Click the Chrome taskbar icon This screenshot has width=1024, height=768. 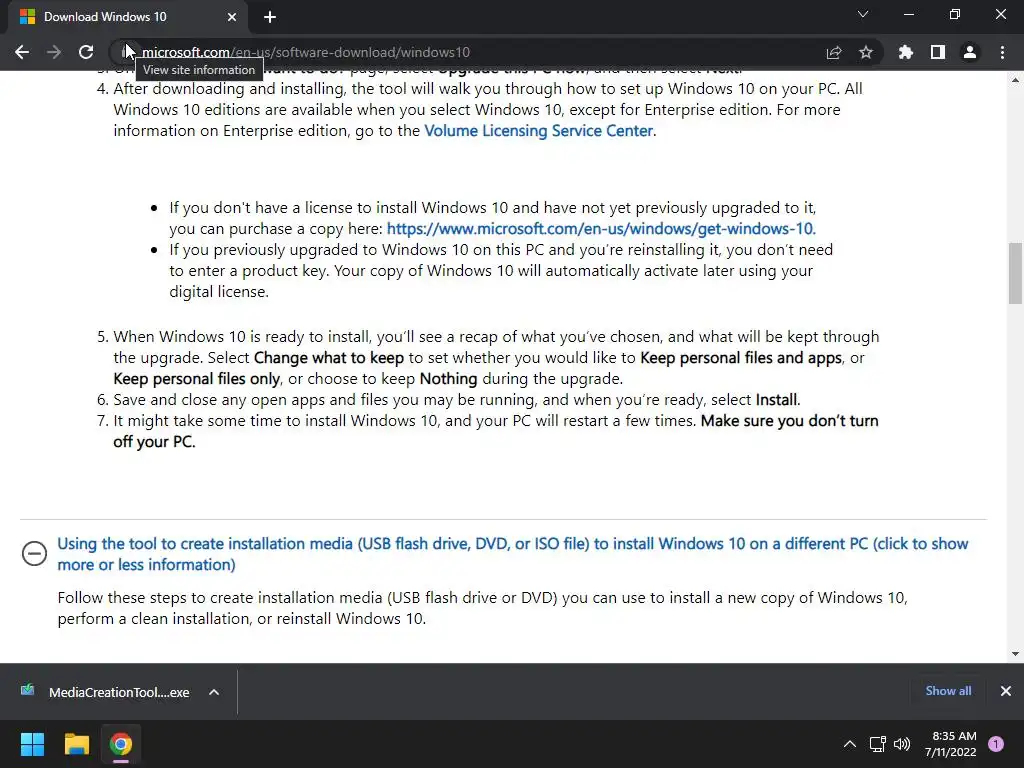pyautogui.click(x=121, y=744)
